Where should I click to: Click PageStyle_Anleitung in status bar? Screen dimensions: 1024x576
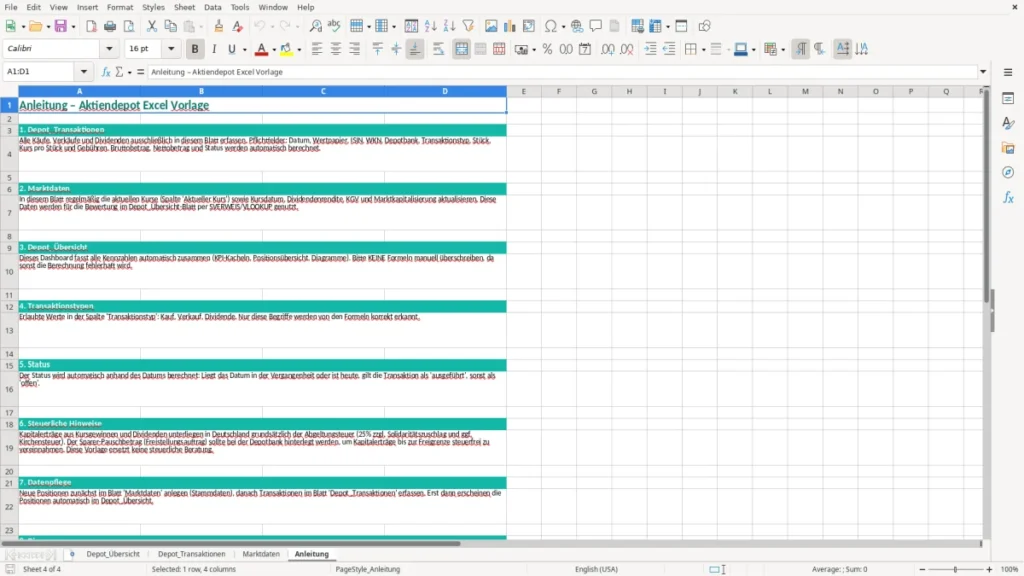point(367,569)
